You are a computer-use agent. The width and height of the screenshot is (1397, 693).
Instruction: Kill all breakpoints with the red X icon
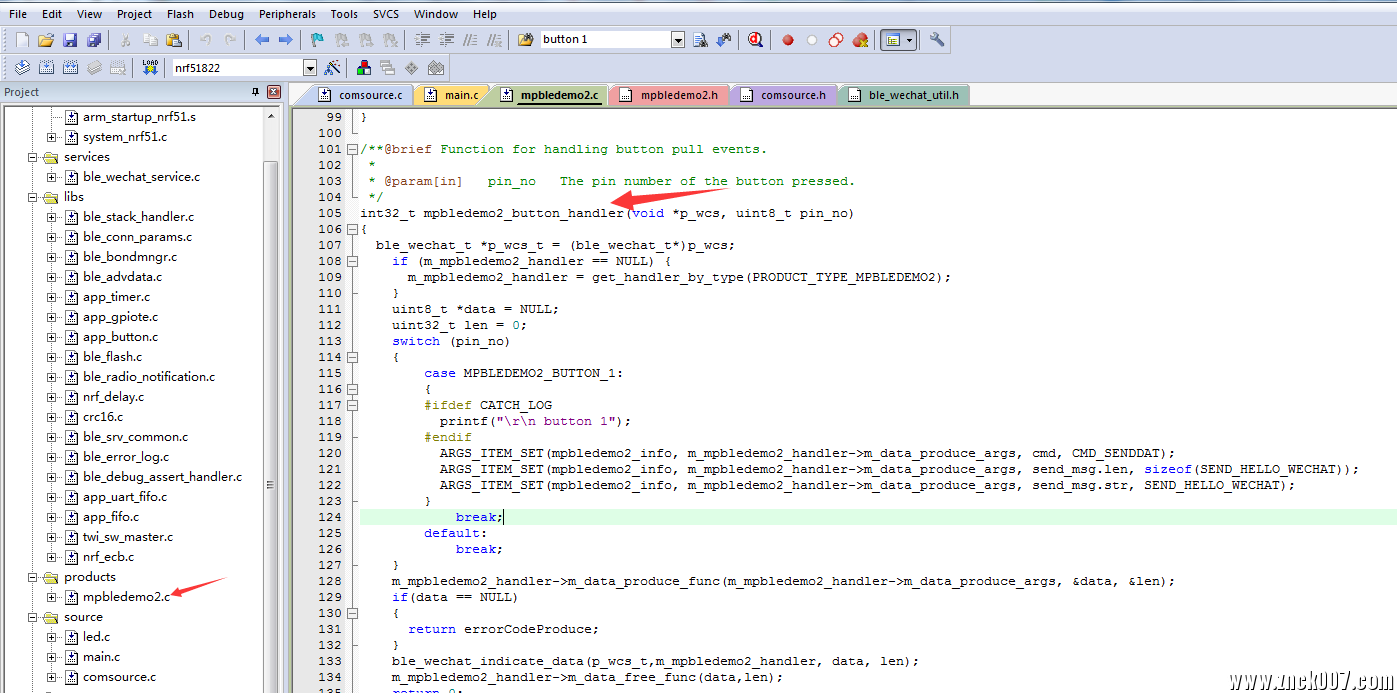click(x=860, y=40)
